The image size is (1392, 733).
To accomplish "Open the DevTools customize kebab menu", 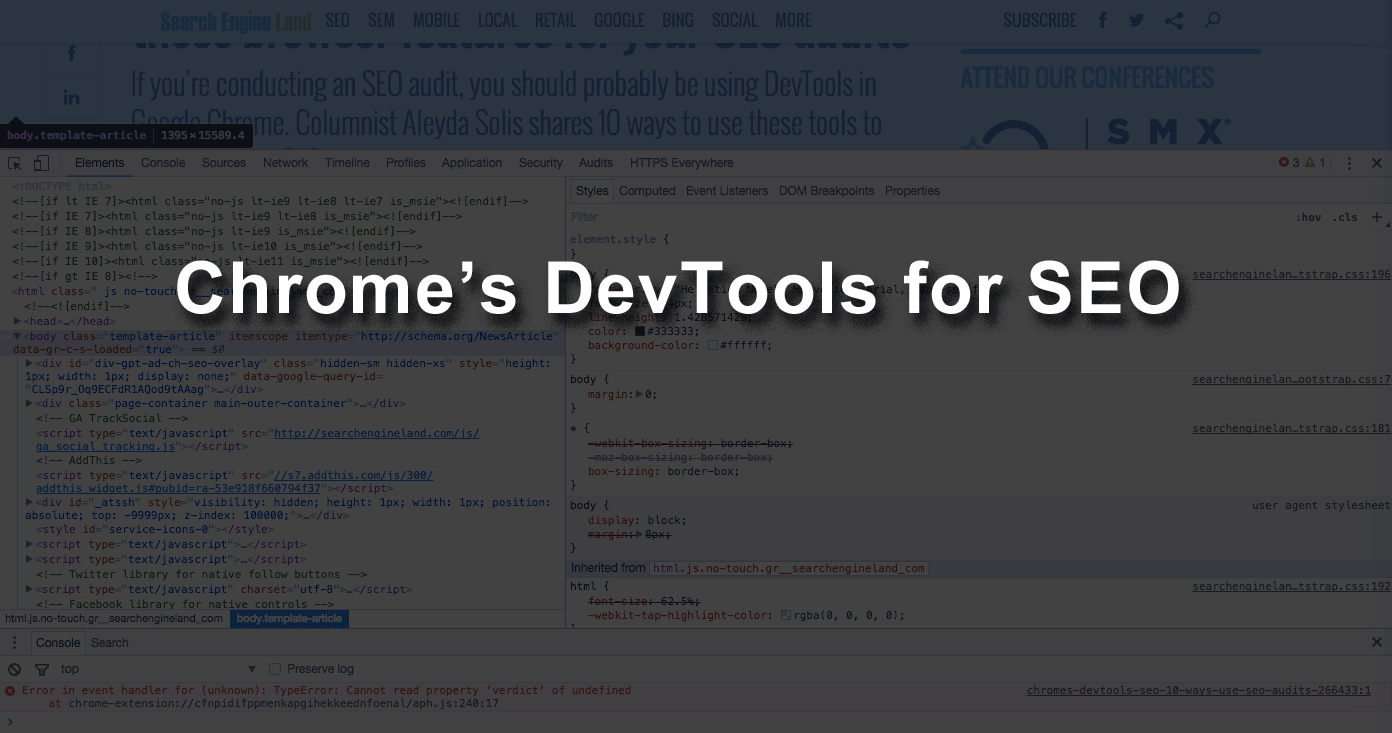I will 1349,163.
